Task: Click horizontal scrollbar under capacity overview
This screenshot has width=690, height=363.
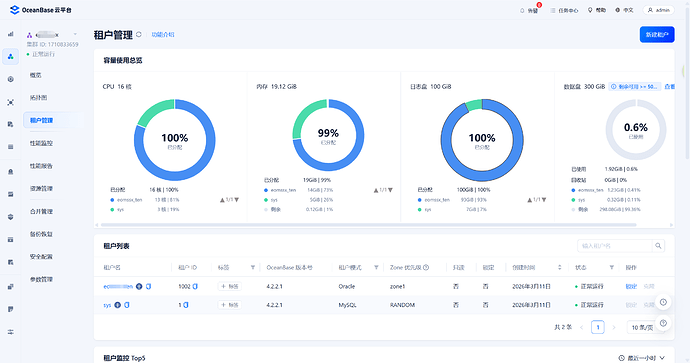Action: click(x=368, y=225)
